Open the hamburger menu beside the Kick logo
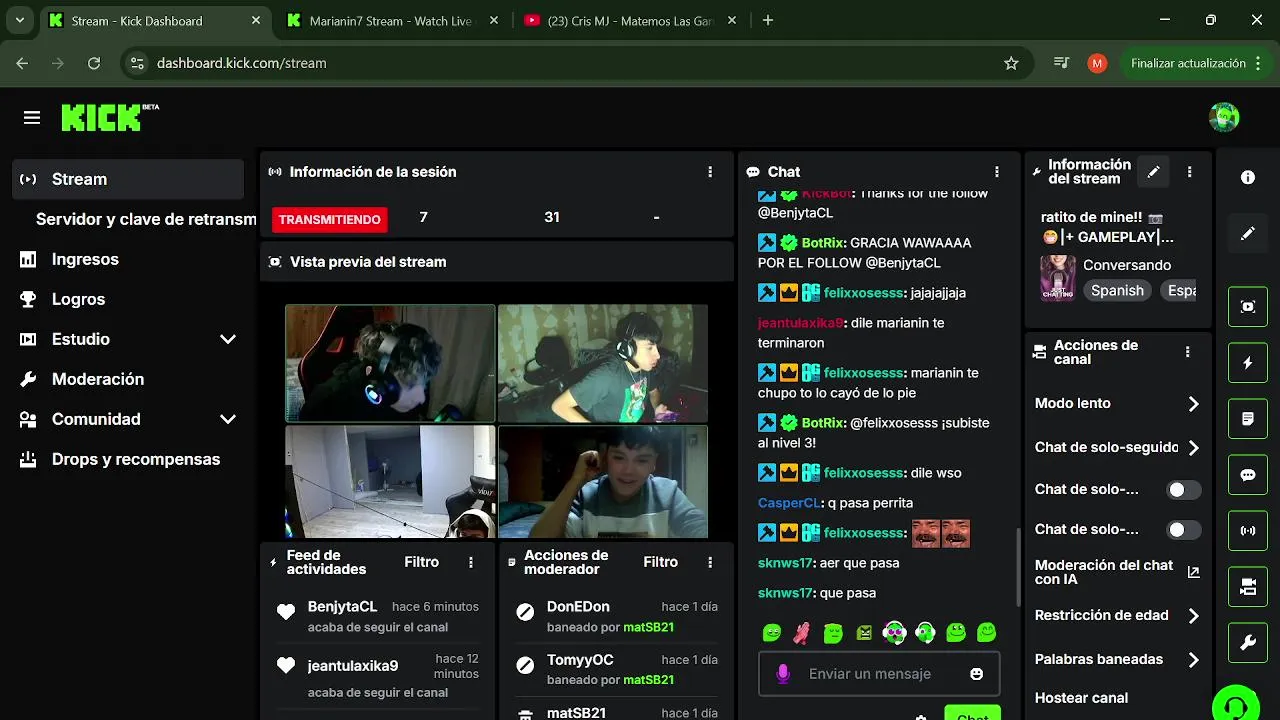Image resolution: width=1280 pixels, height=720 pixels. [32, 118]
